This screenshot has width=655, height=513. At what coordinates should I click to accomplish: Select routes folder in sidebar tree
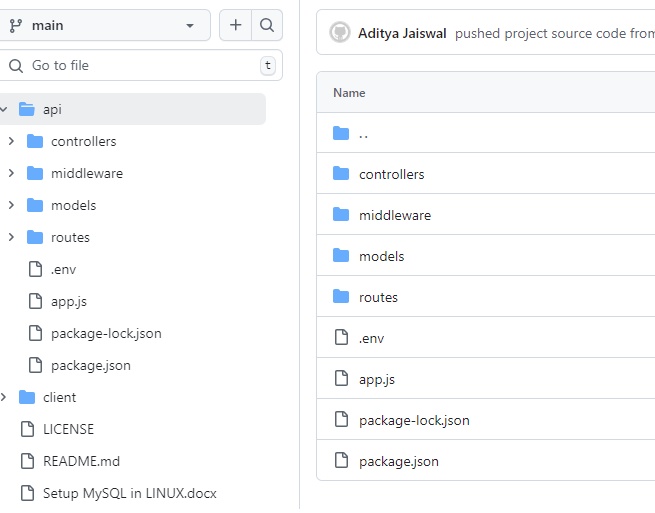70,237
